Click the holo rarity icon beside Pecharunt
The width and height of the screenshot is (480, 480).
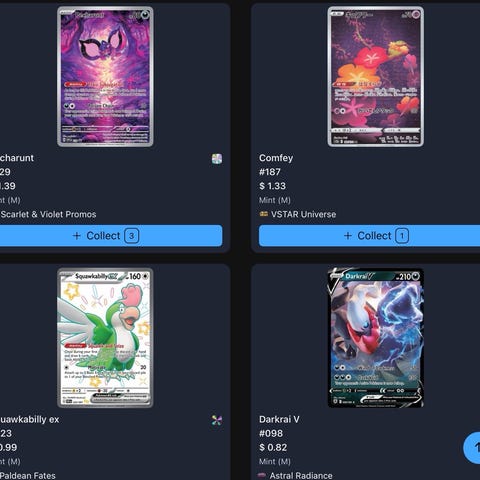pyautogui.click(x=217, y=159)
